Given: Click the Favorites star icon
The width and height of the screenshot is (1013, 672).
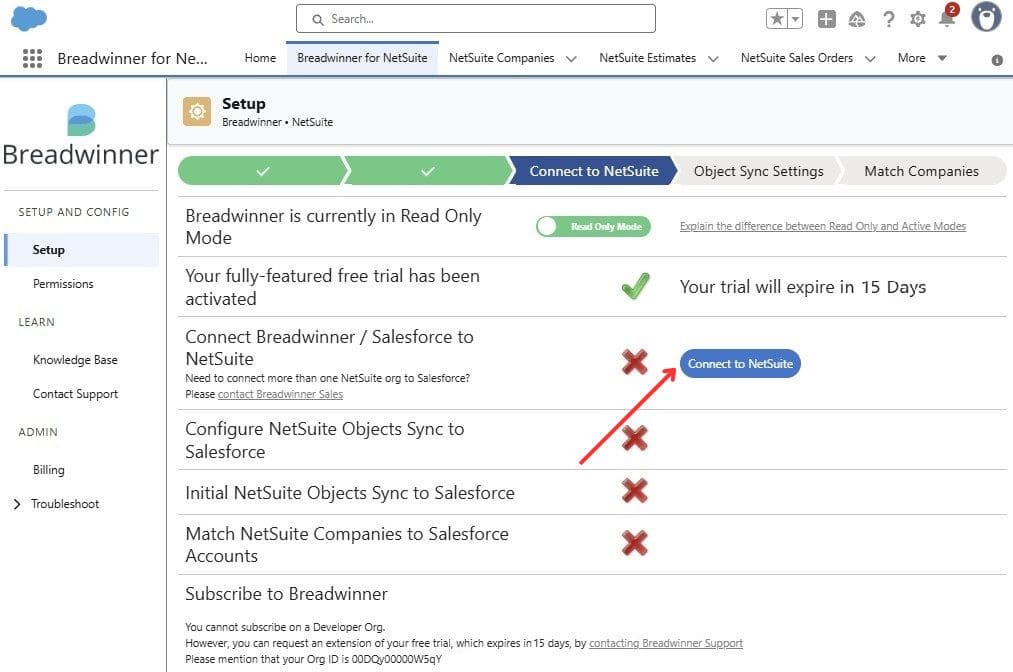Looking at the screenshot, I should [777, 19].
